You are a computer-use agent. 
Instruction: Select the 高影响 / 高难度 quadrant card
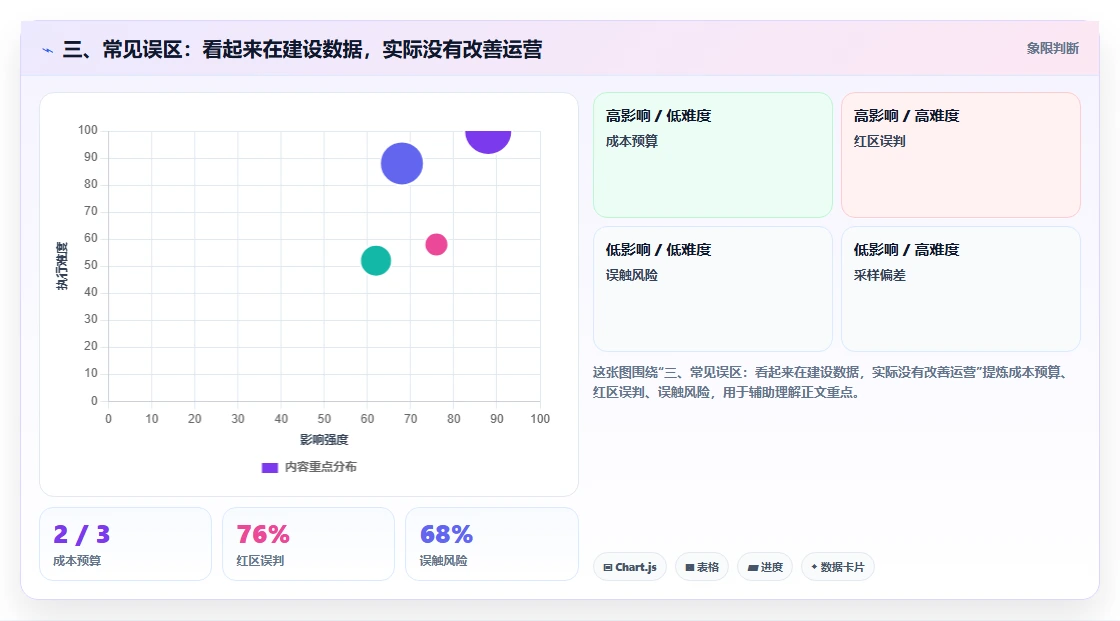pyautogui.click(x=960, y=154)
